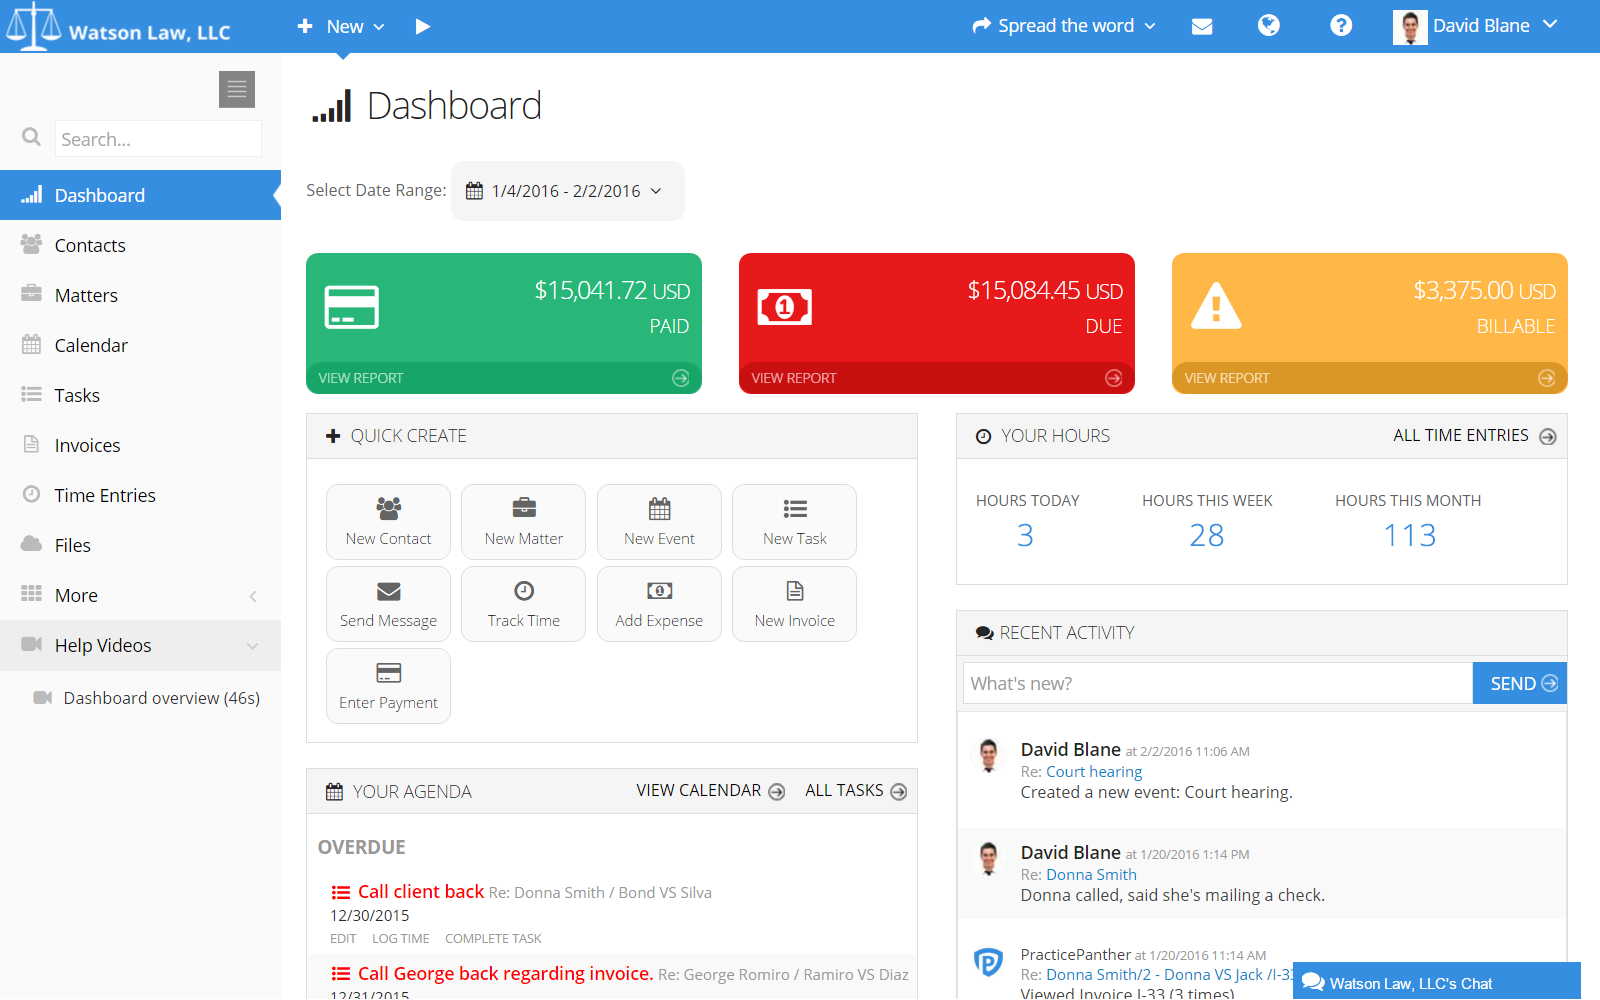
Task: Open Tasks in sidebar
Action: pyautogui.click(x=140, y=395)
